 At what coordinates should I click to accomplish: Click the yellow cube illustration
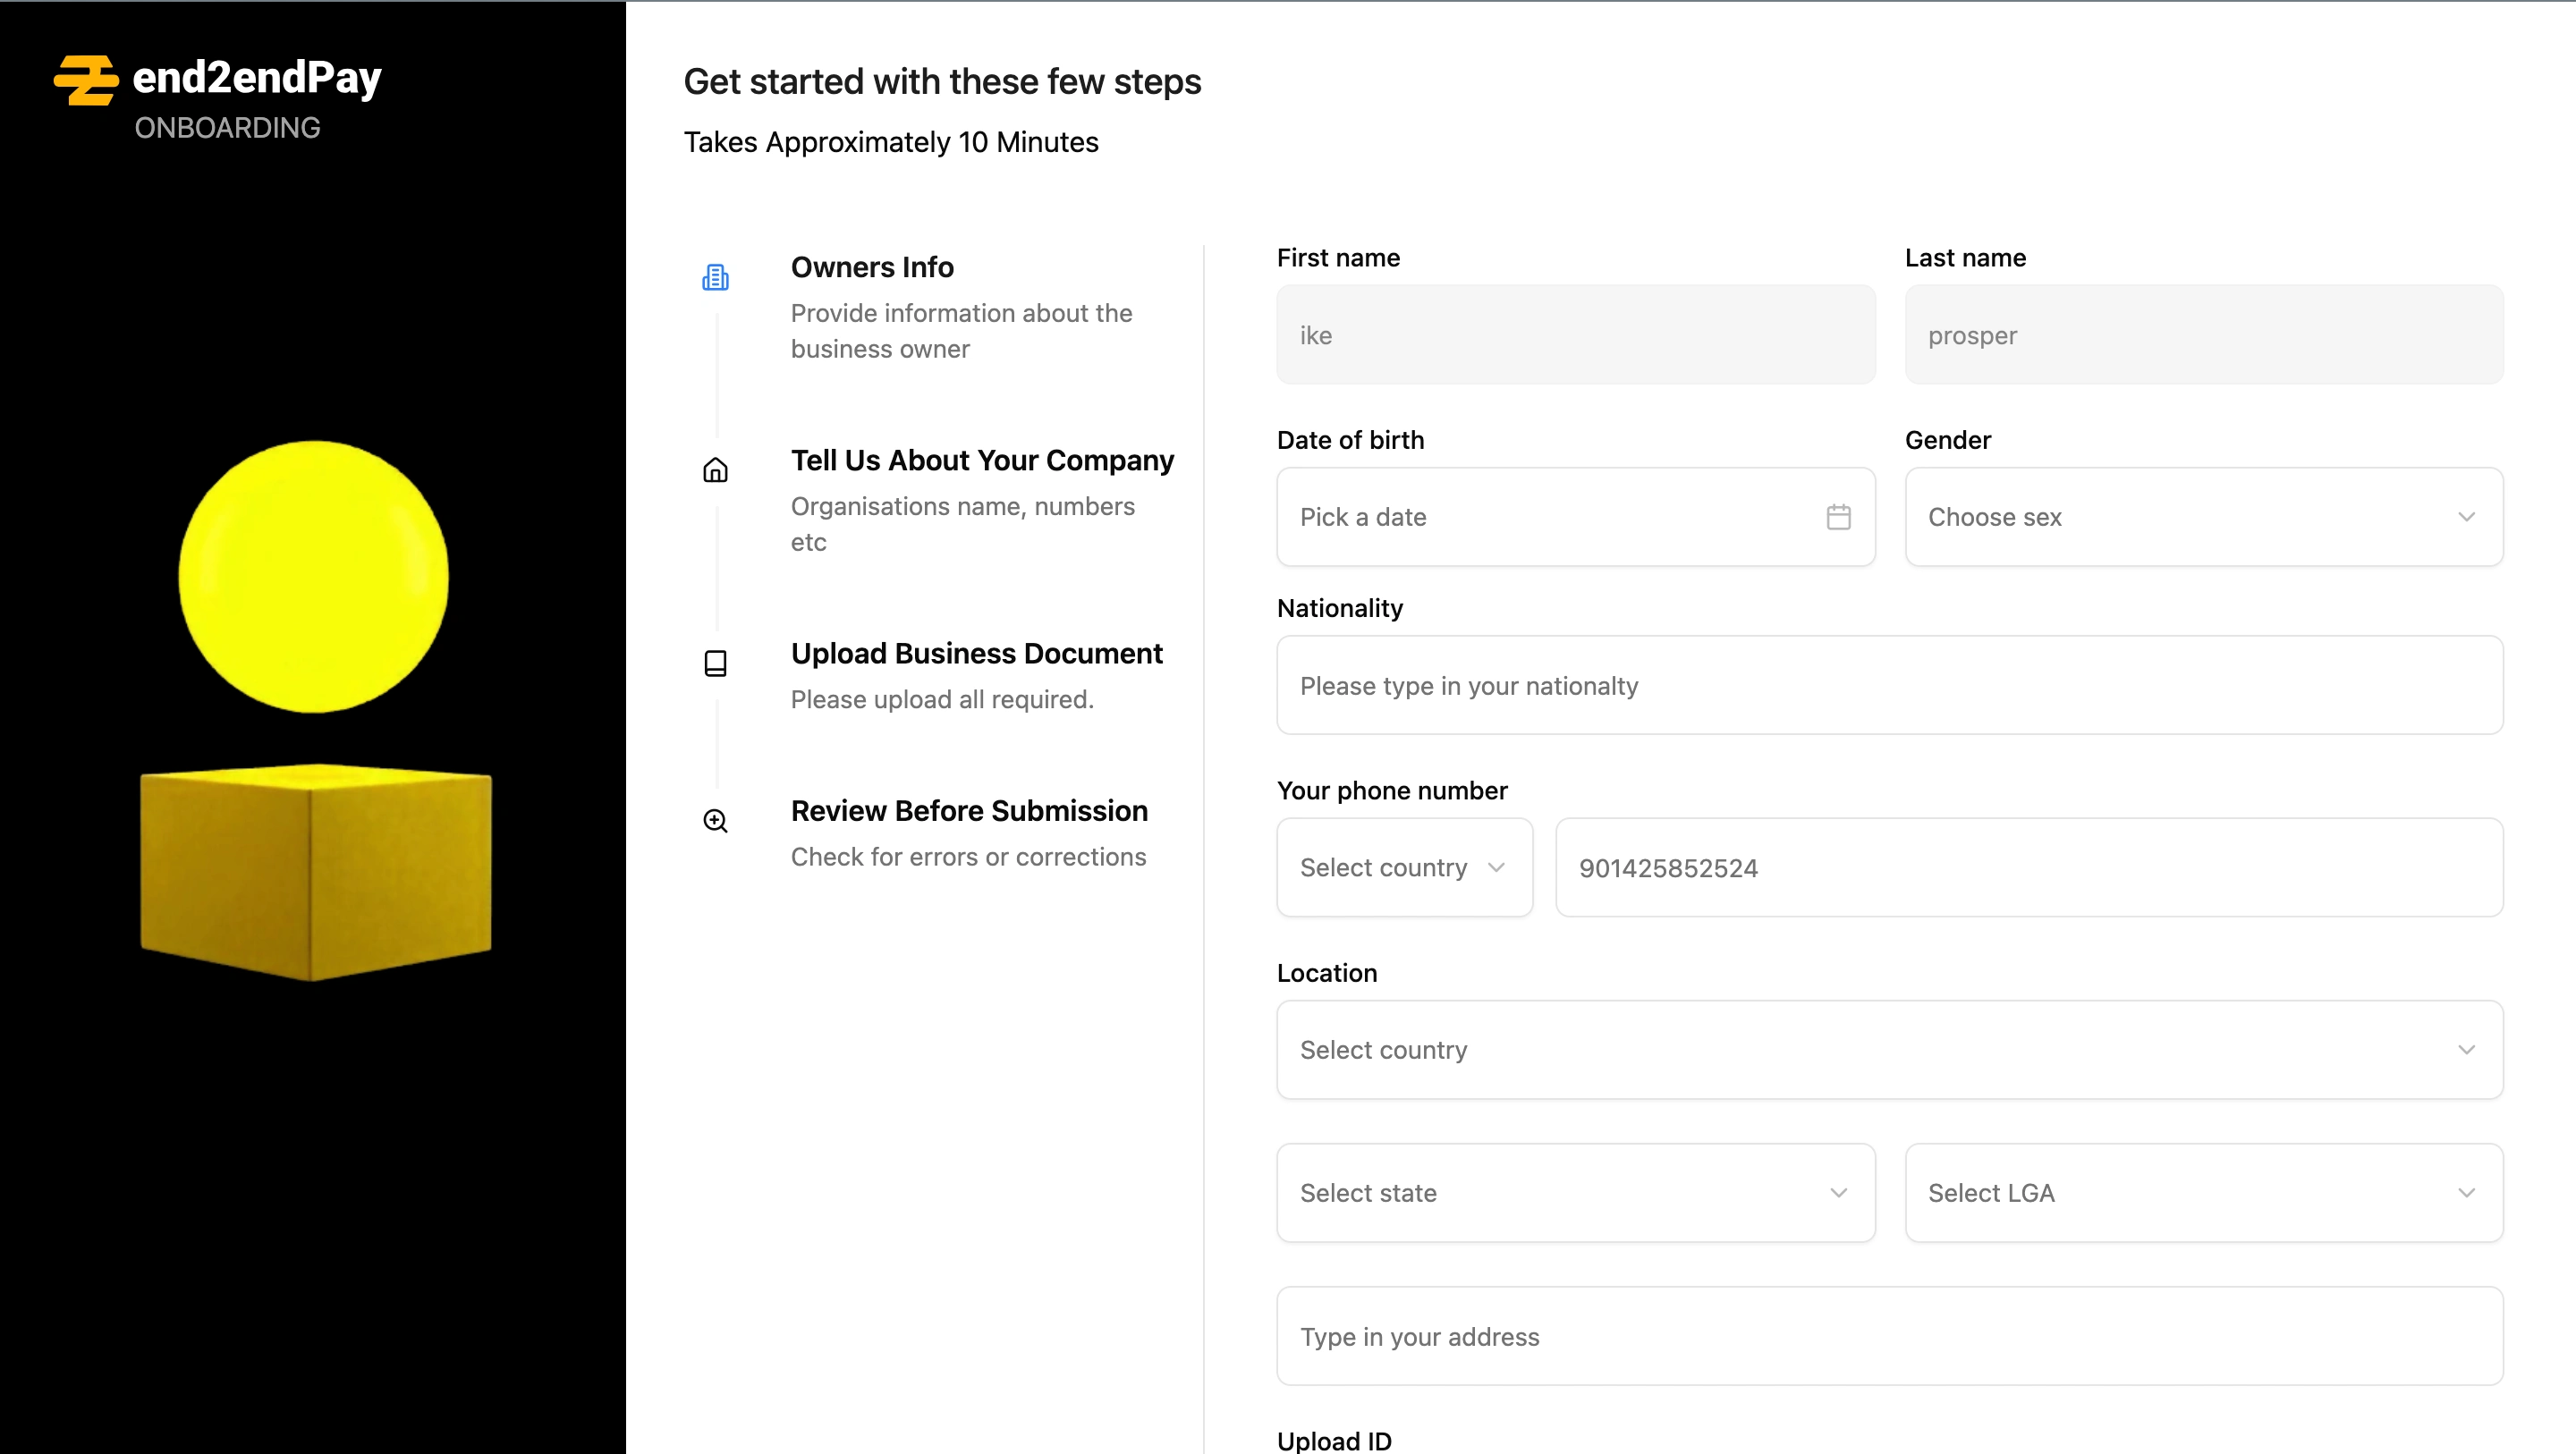coord(315,871)
